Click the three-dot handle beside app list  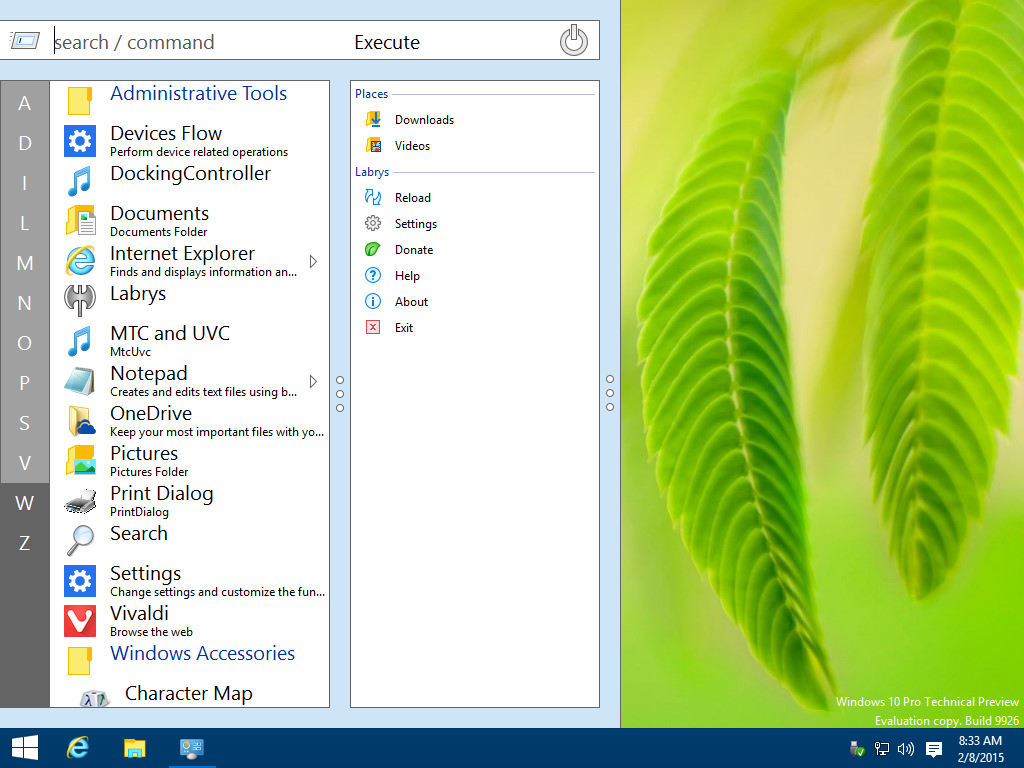pos(340,394)
